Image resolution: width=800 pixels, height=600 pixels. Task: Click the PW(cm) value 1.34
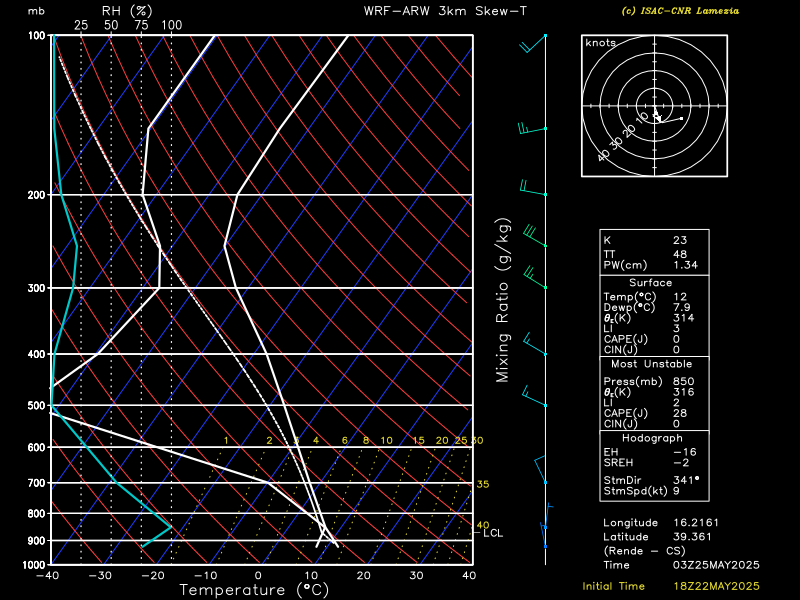pos(685,265)
